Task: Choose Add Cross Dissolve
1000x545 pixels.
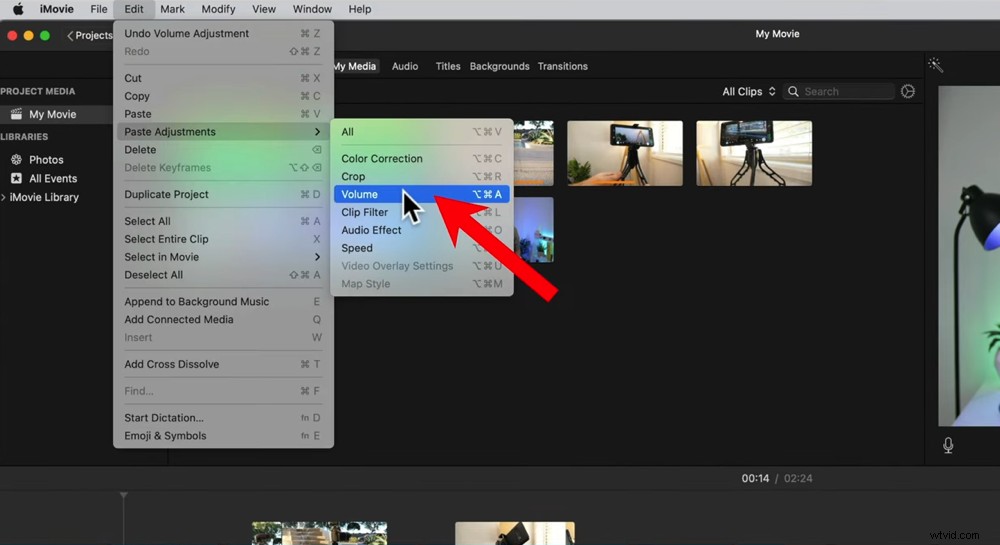Action: coord(223,363)
